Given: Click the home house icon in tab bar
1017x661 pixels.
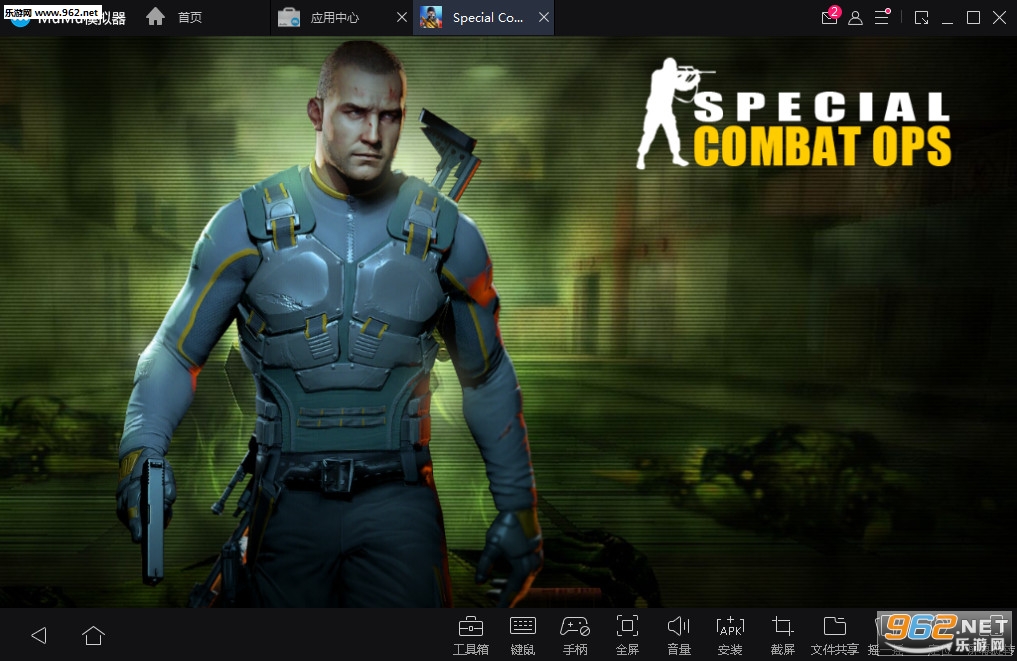Looking at the screenshot, I should tap(155, 16).
